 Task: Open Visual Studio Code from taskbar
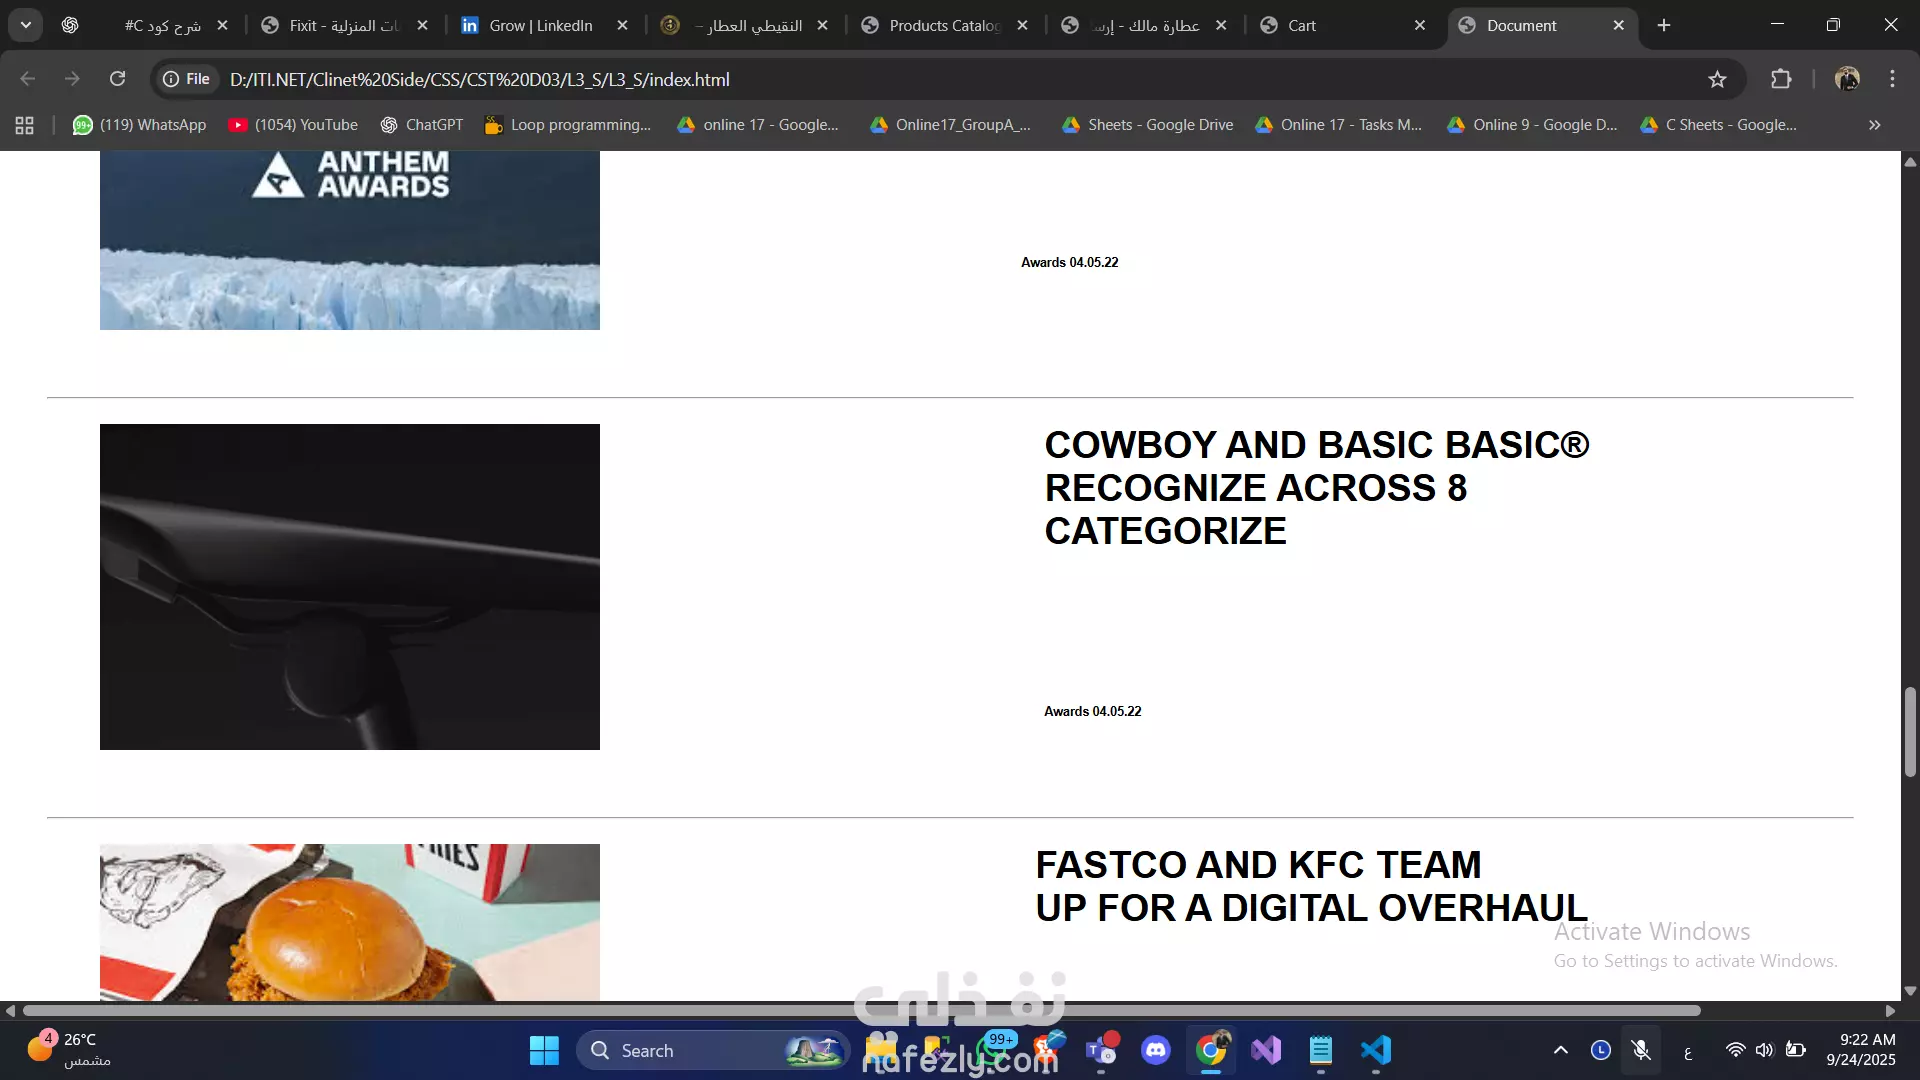coord(1376,1050)
